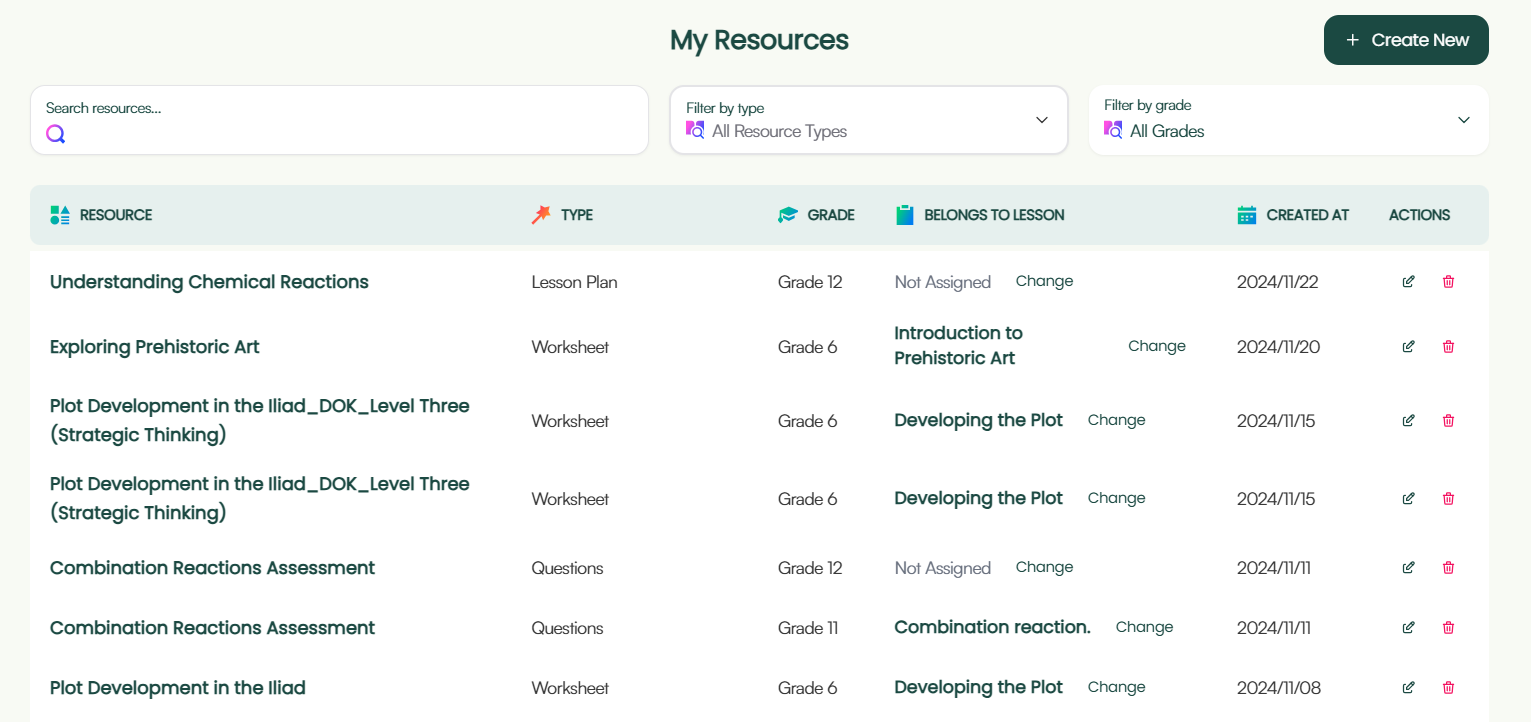Change lesson for 2024/11/08 Plot Development in the Iliad
Viewport: 1531px width, 722px height.
[x=1116, y=687]
